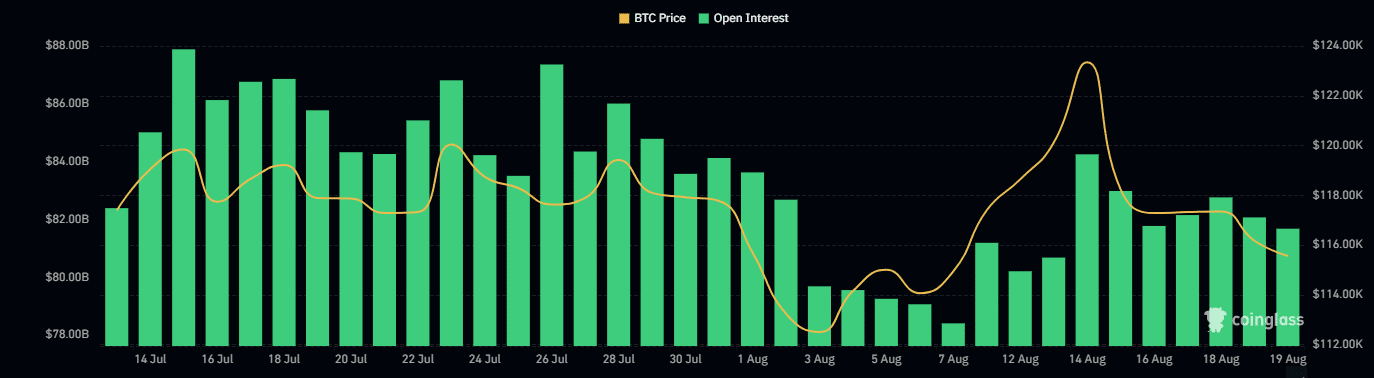1374x378 pixels.
Task: Select the 14 Aug open interest bar
Action: (x=1087, y=250)
